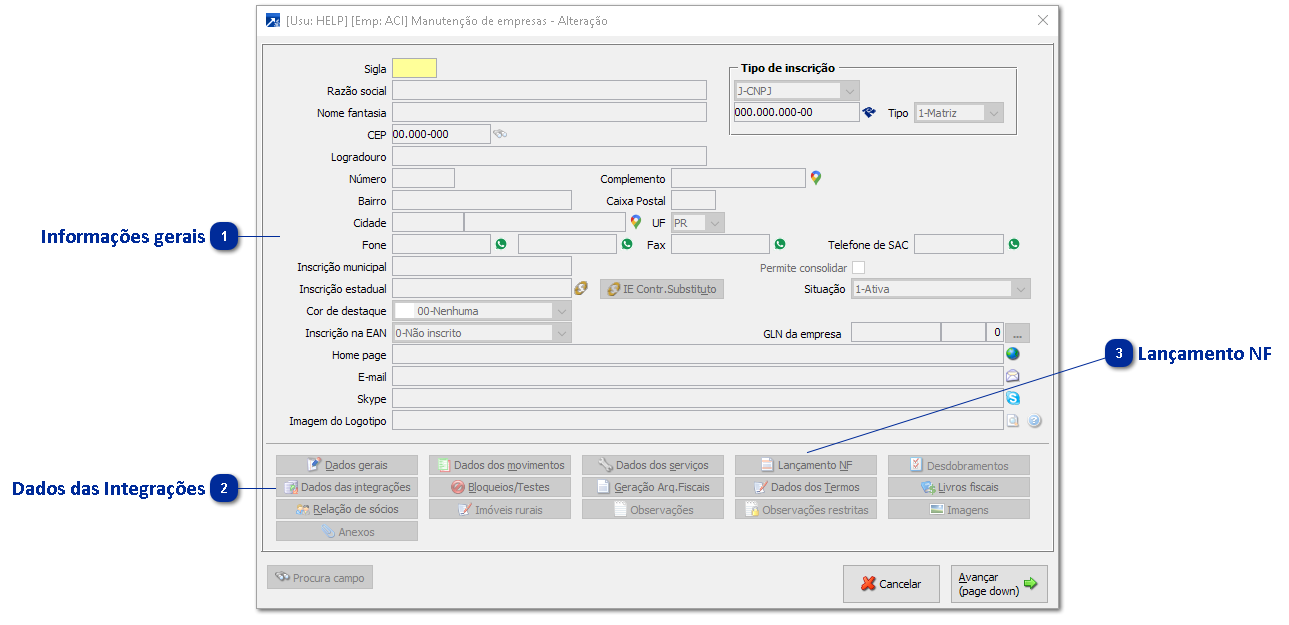Expand the Inscrição na EAN dropdown
The image size is (1289, 625).
[x=561, y=333]
